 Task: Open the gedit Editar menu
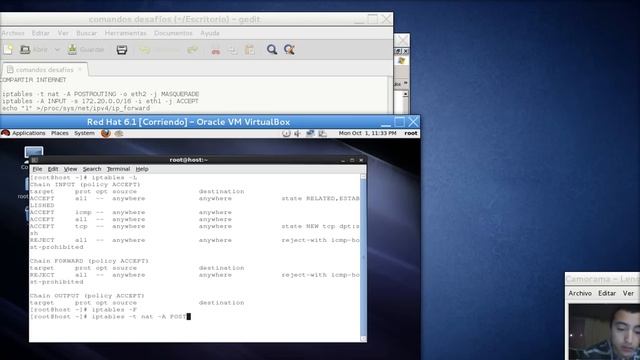click(40, 33)
